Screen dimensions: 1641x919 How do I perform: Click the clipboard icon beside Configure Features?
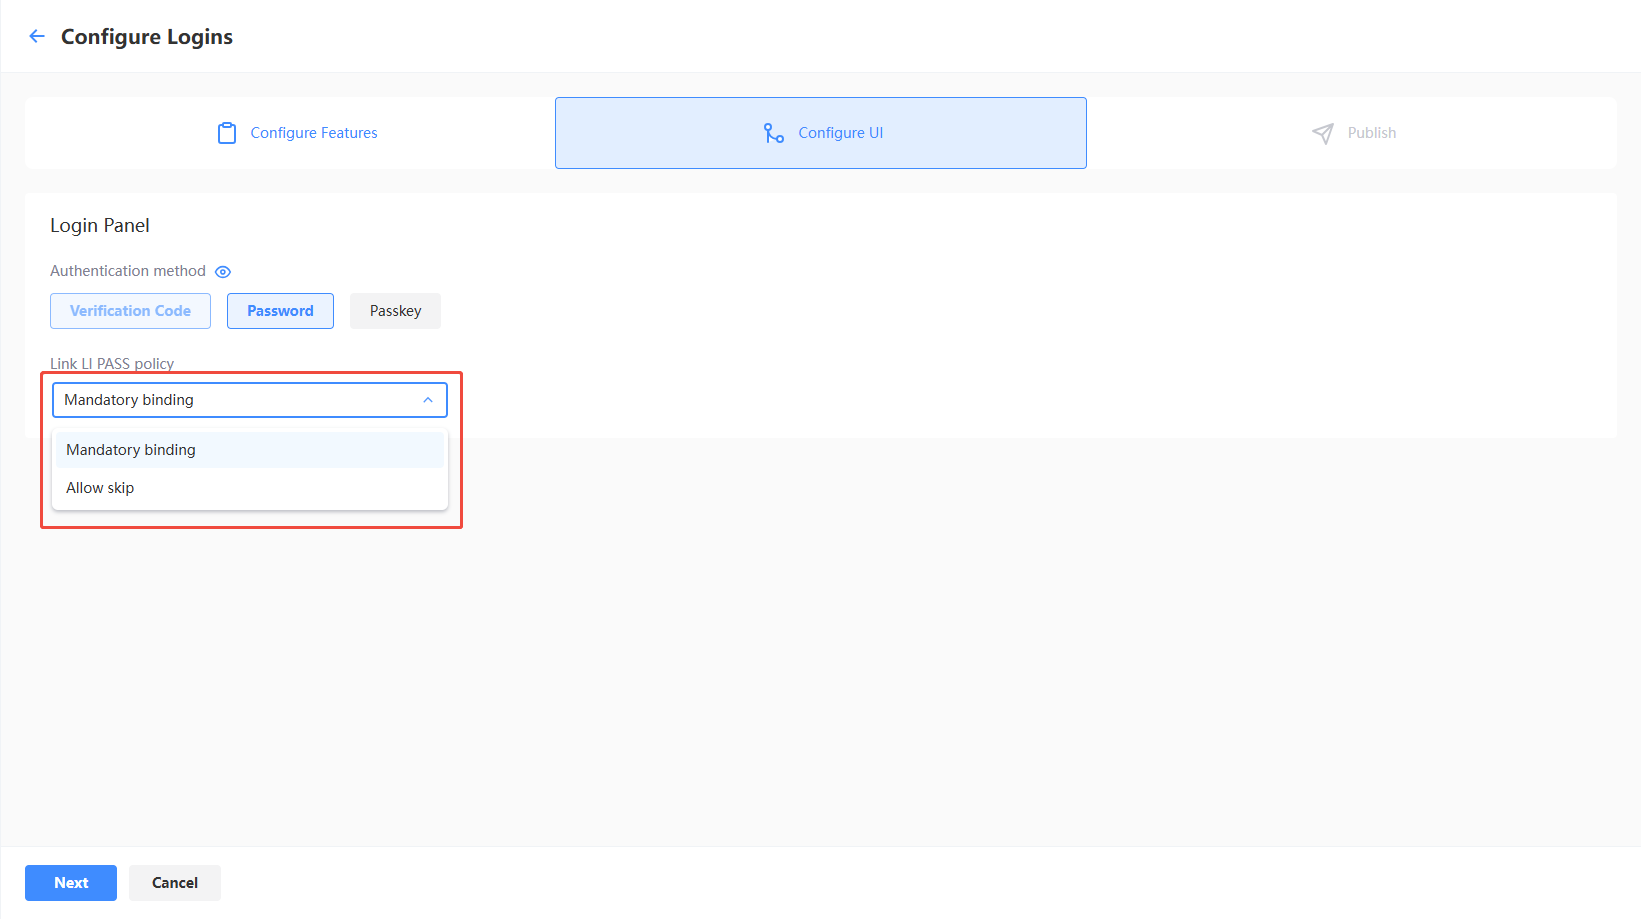(x=227, y=133)
